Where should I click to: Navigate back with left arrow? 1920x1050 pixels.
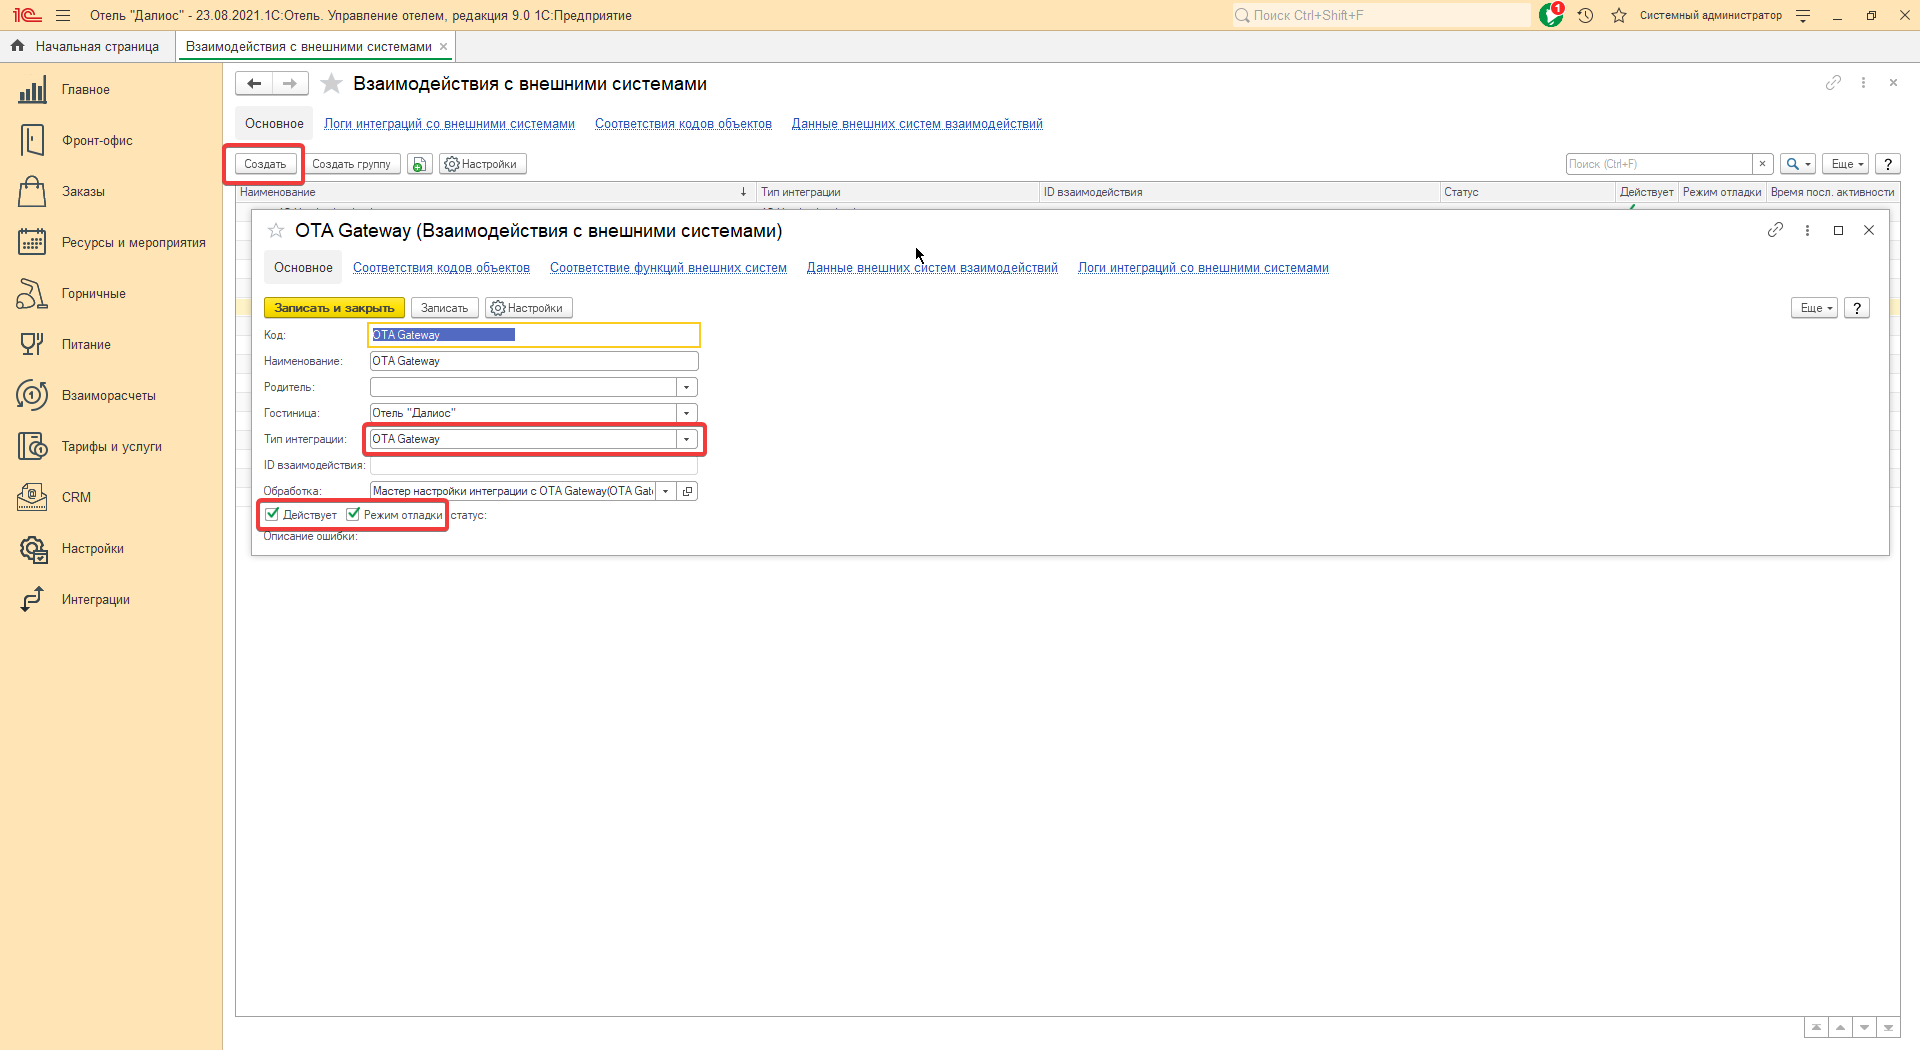click(x=254, y=84)
